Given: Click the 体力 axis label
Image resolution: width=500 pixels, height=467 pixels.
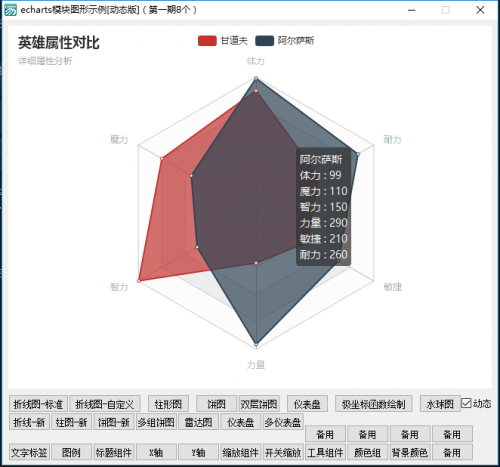Looking at the screenshot, I should point(256,61).
